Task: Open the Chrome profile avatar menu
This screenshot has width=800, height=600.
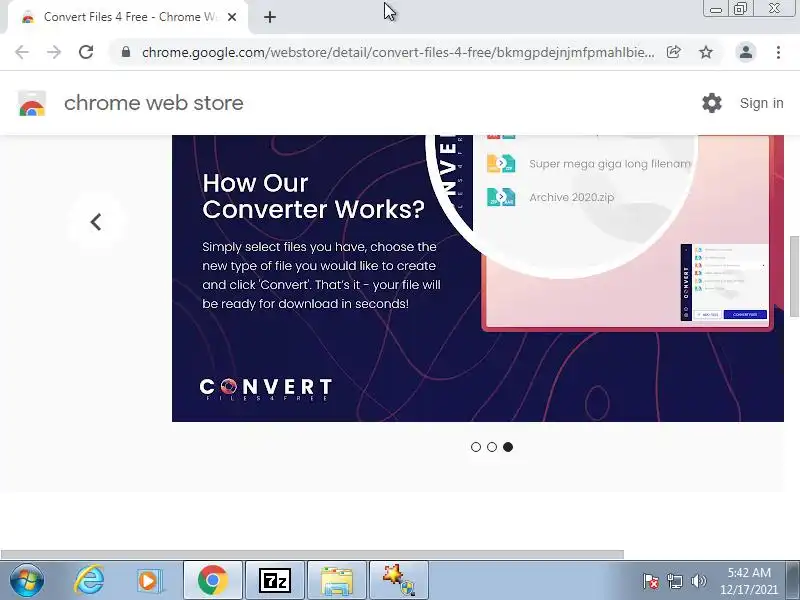Action: (x=745, y=52)
